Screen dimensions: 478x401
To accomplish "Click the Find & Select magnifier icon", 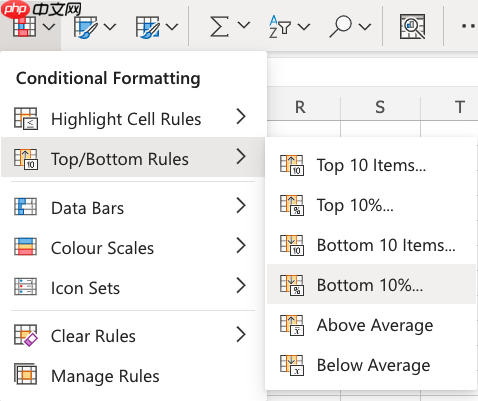I will (340, 27).
